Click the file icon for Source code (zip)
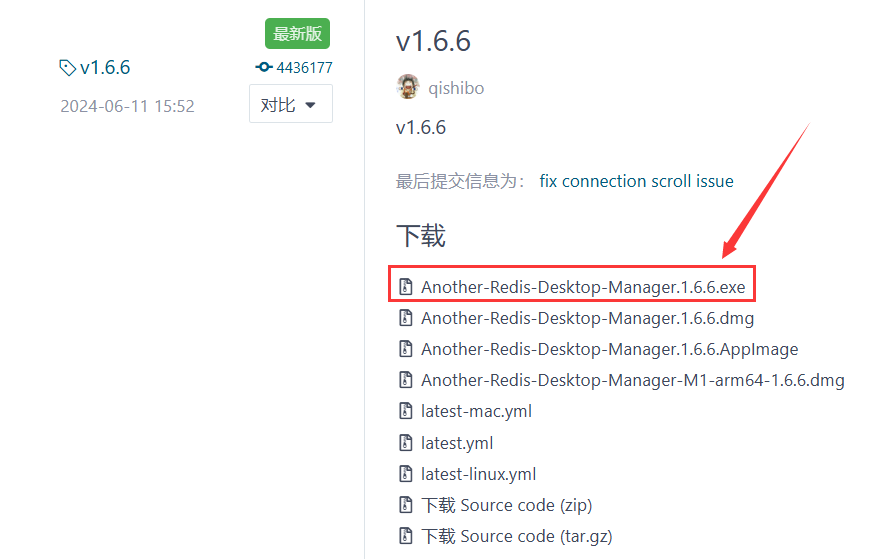Image resolution: width=876 pixels, height=559 pixels. (x=406, y=505)
